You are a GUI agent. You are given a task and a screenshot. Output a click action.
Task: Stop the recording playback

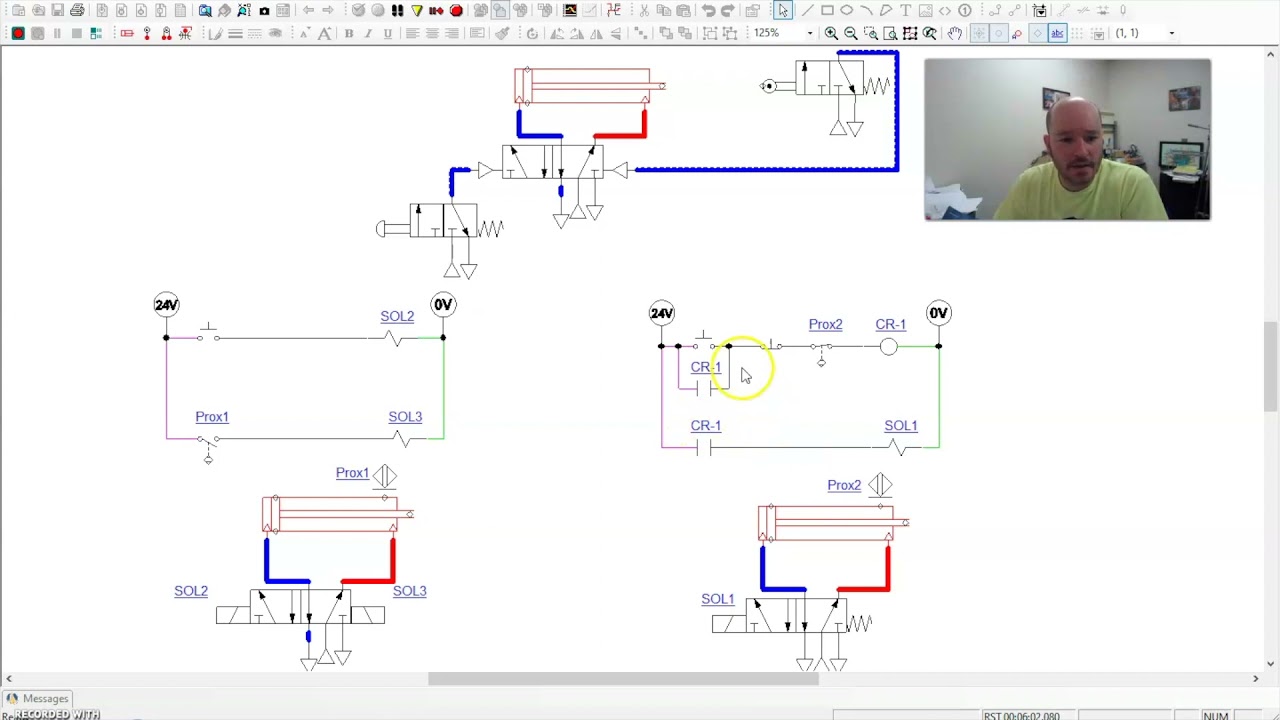coord(76,33)
